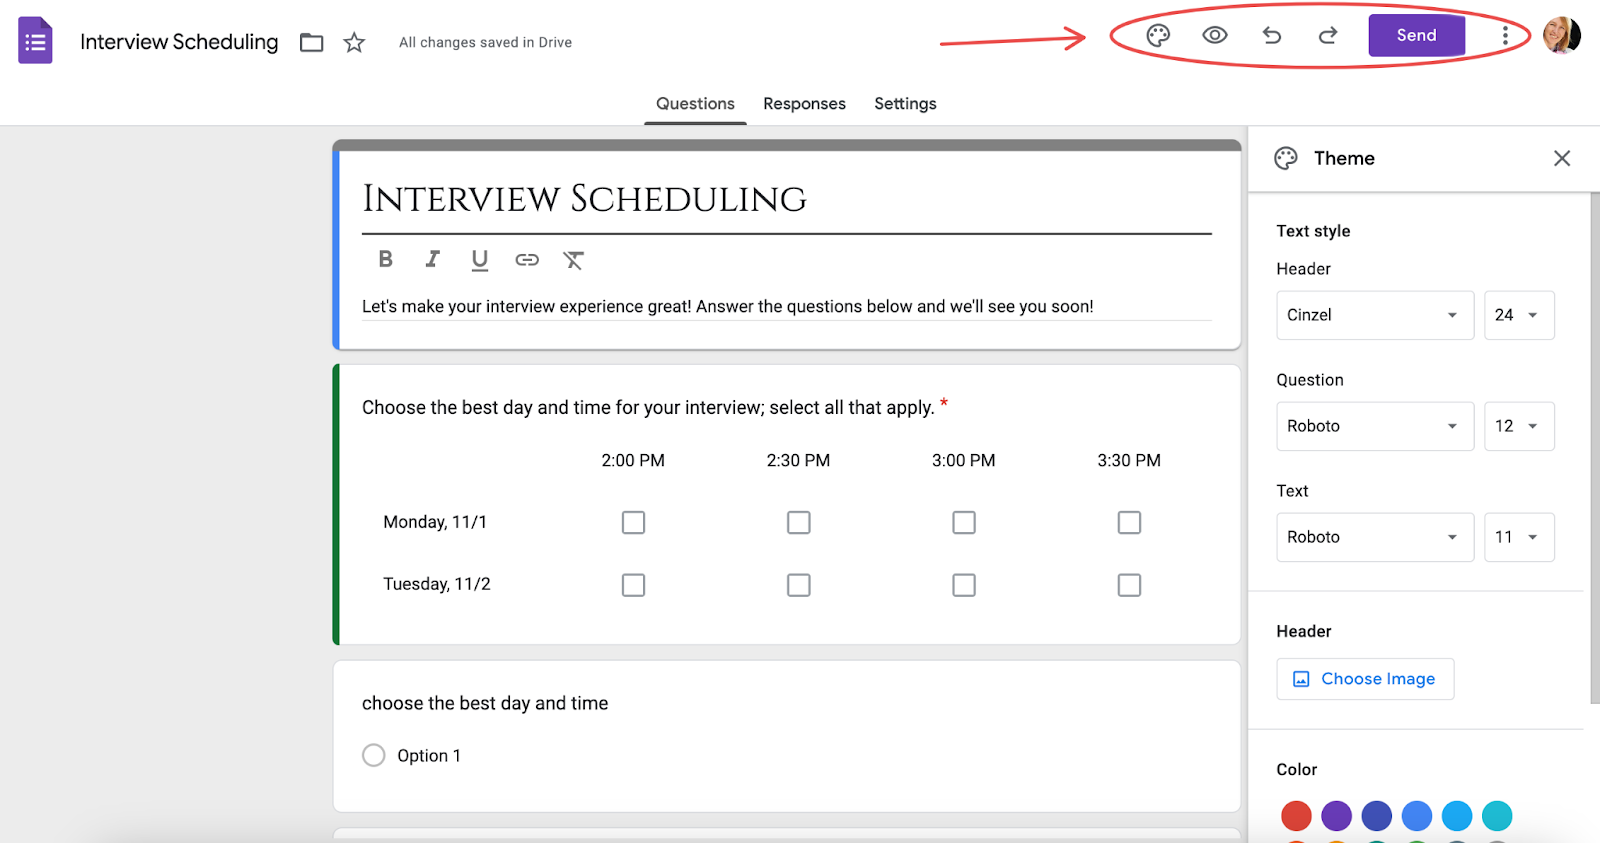Pick the cyan theme color

pyautogui.click(x=1497, y=816)
